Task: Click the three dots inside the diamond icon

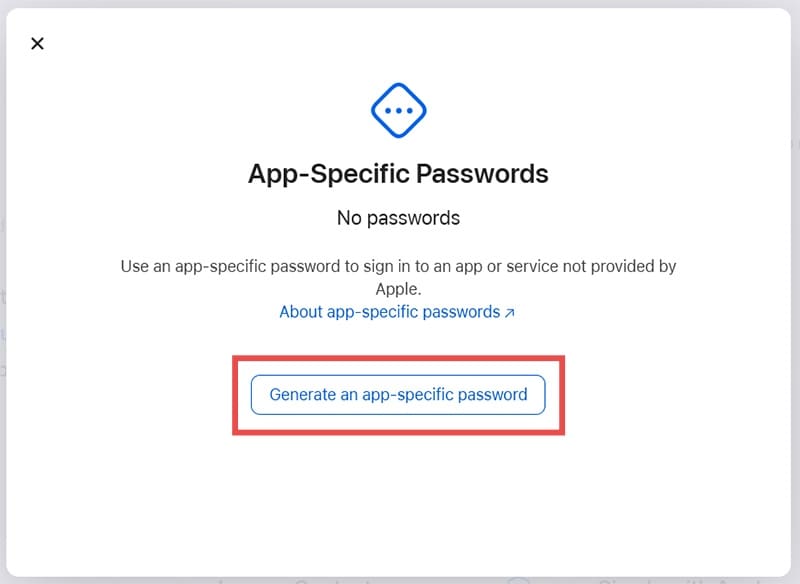Action: coord(399,110)
